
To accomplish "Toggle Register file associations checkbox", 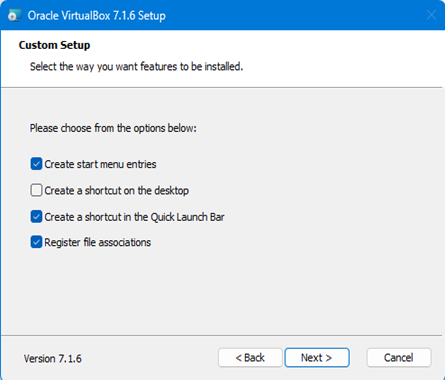I will 36,242.
